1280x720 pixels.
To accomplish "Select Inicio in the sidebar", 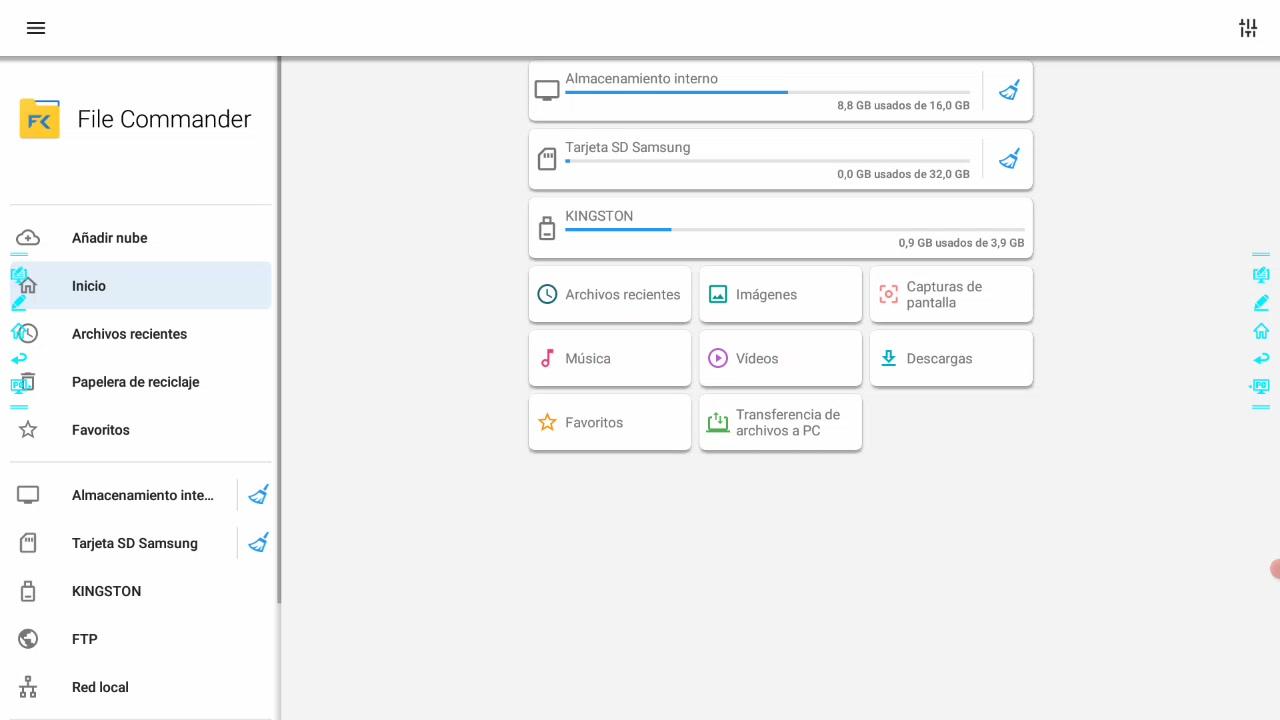I will (140, 286).
